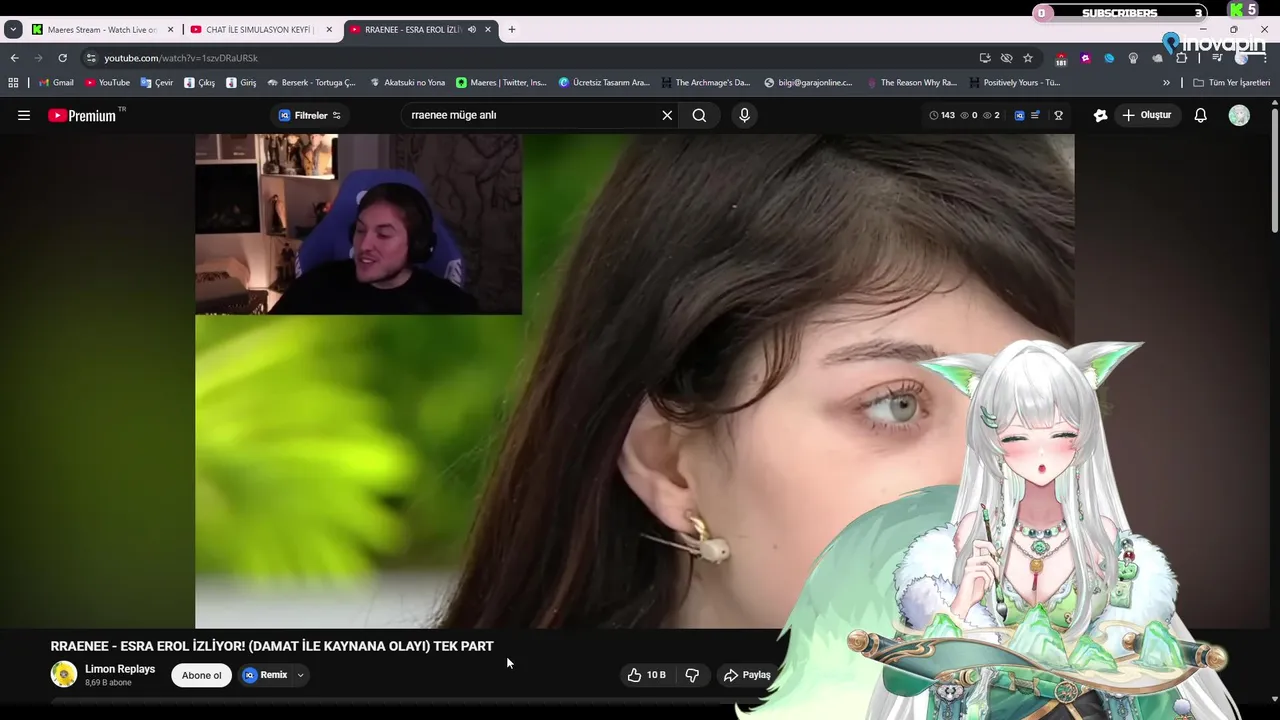This screenshot has height=720, width=1280.
Task: Click the browser address bar URL
Action: [x=181, y=58]
